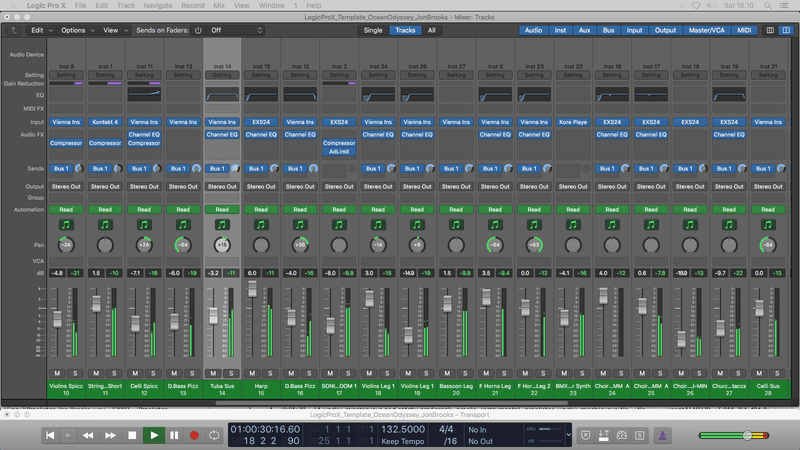The width and height of the screenshot is (800, 450).
Task: Click the red Record button
Action: (194, 435)
